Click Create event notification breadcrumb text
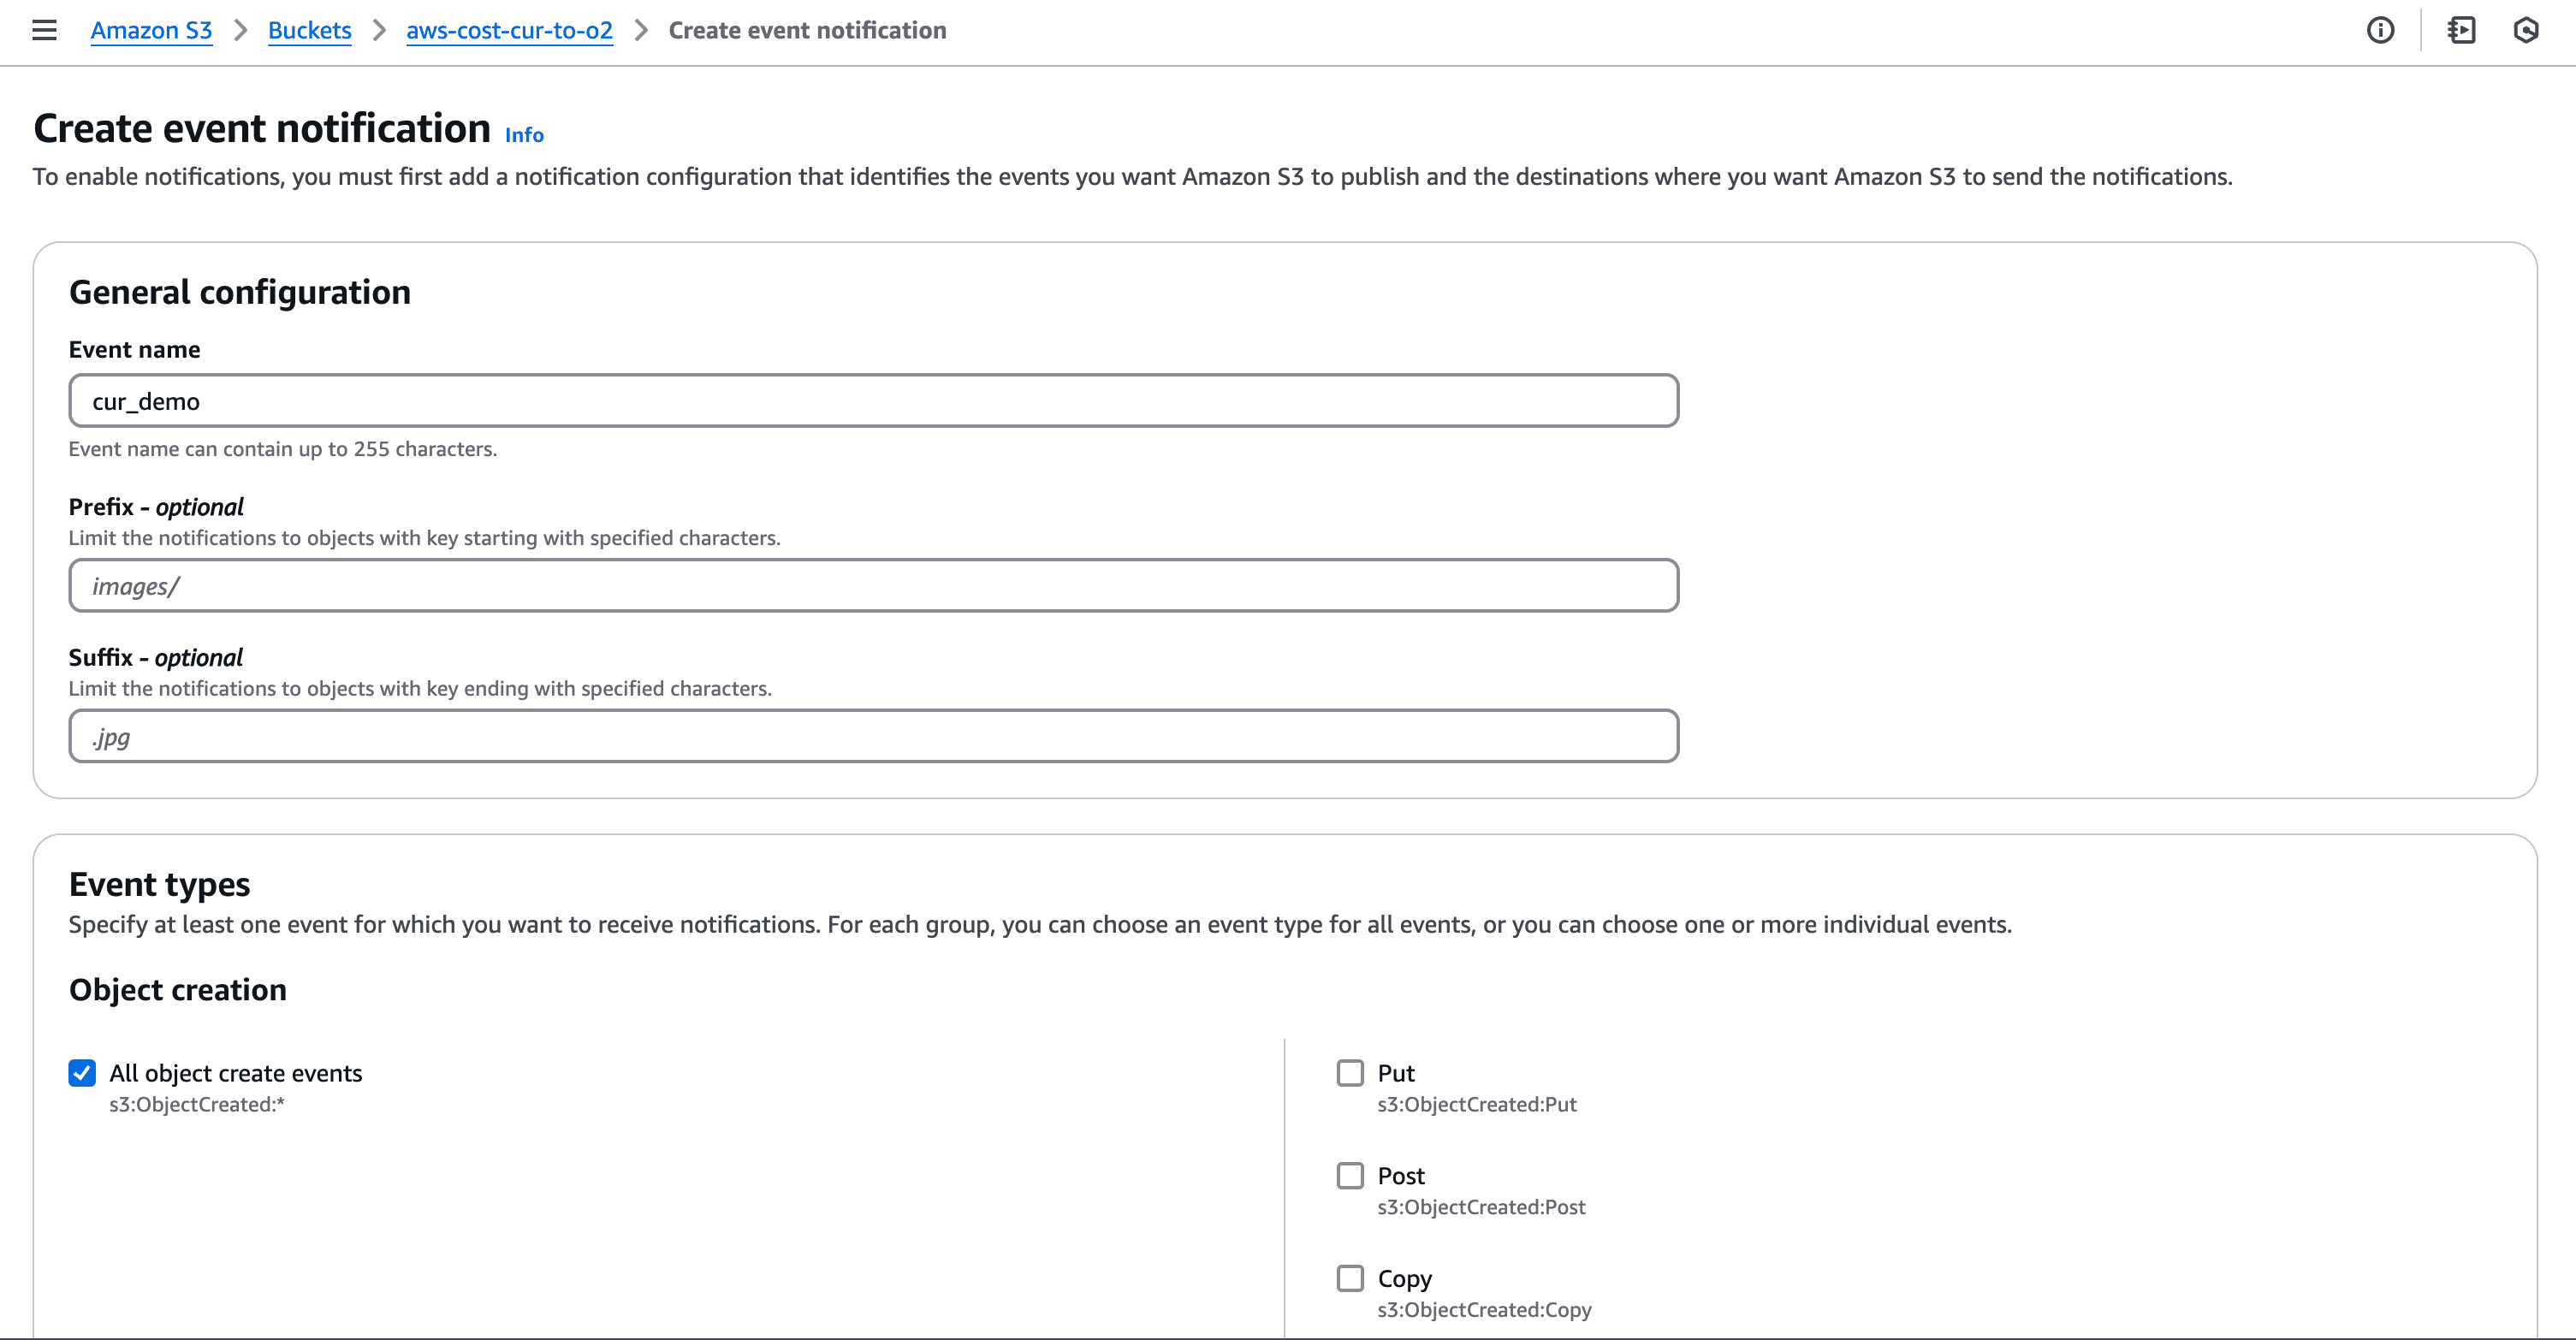2576x1340 pixels. pyautogui.click(x=807, y=31)
